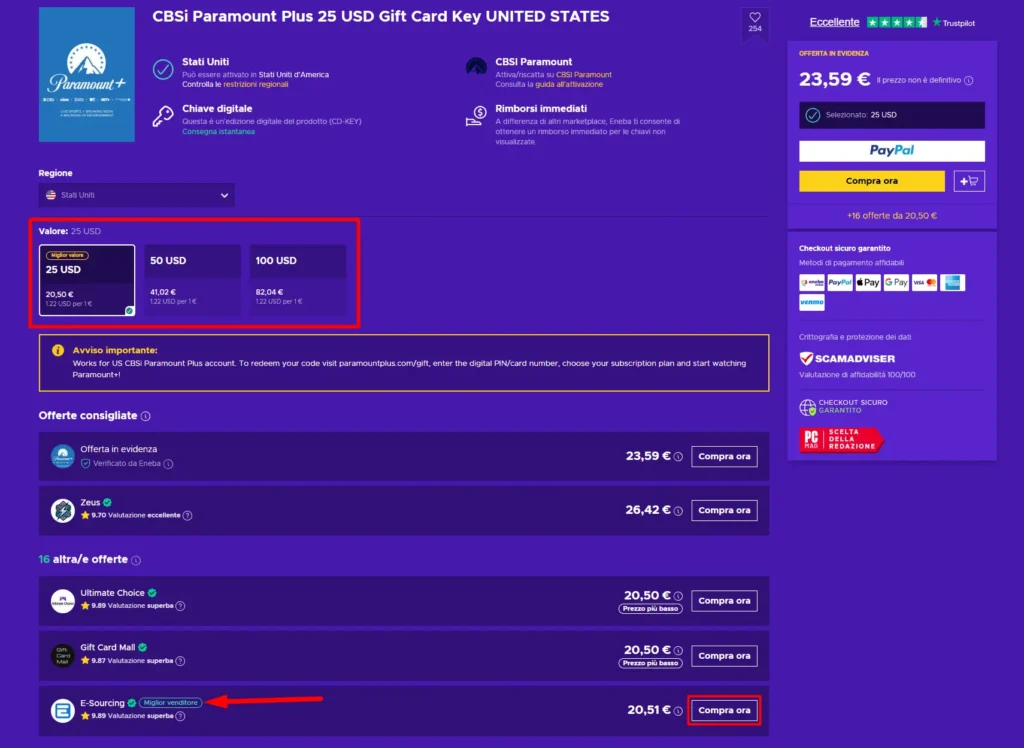Open the CBSI Paramount activation link
The image size is (1024, 748).
pos(584,74)
